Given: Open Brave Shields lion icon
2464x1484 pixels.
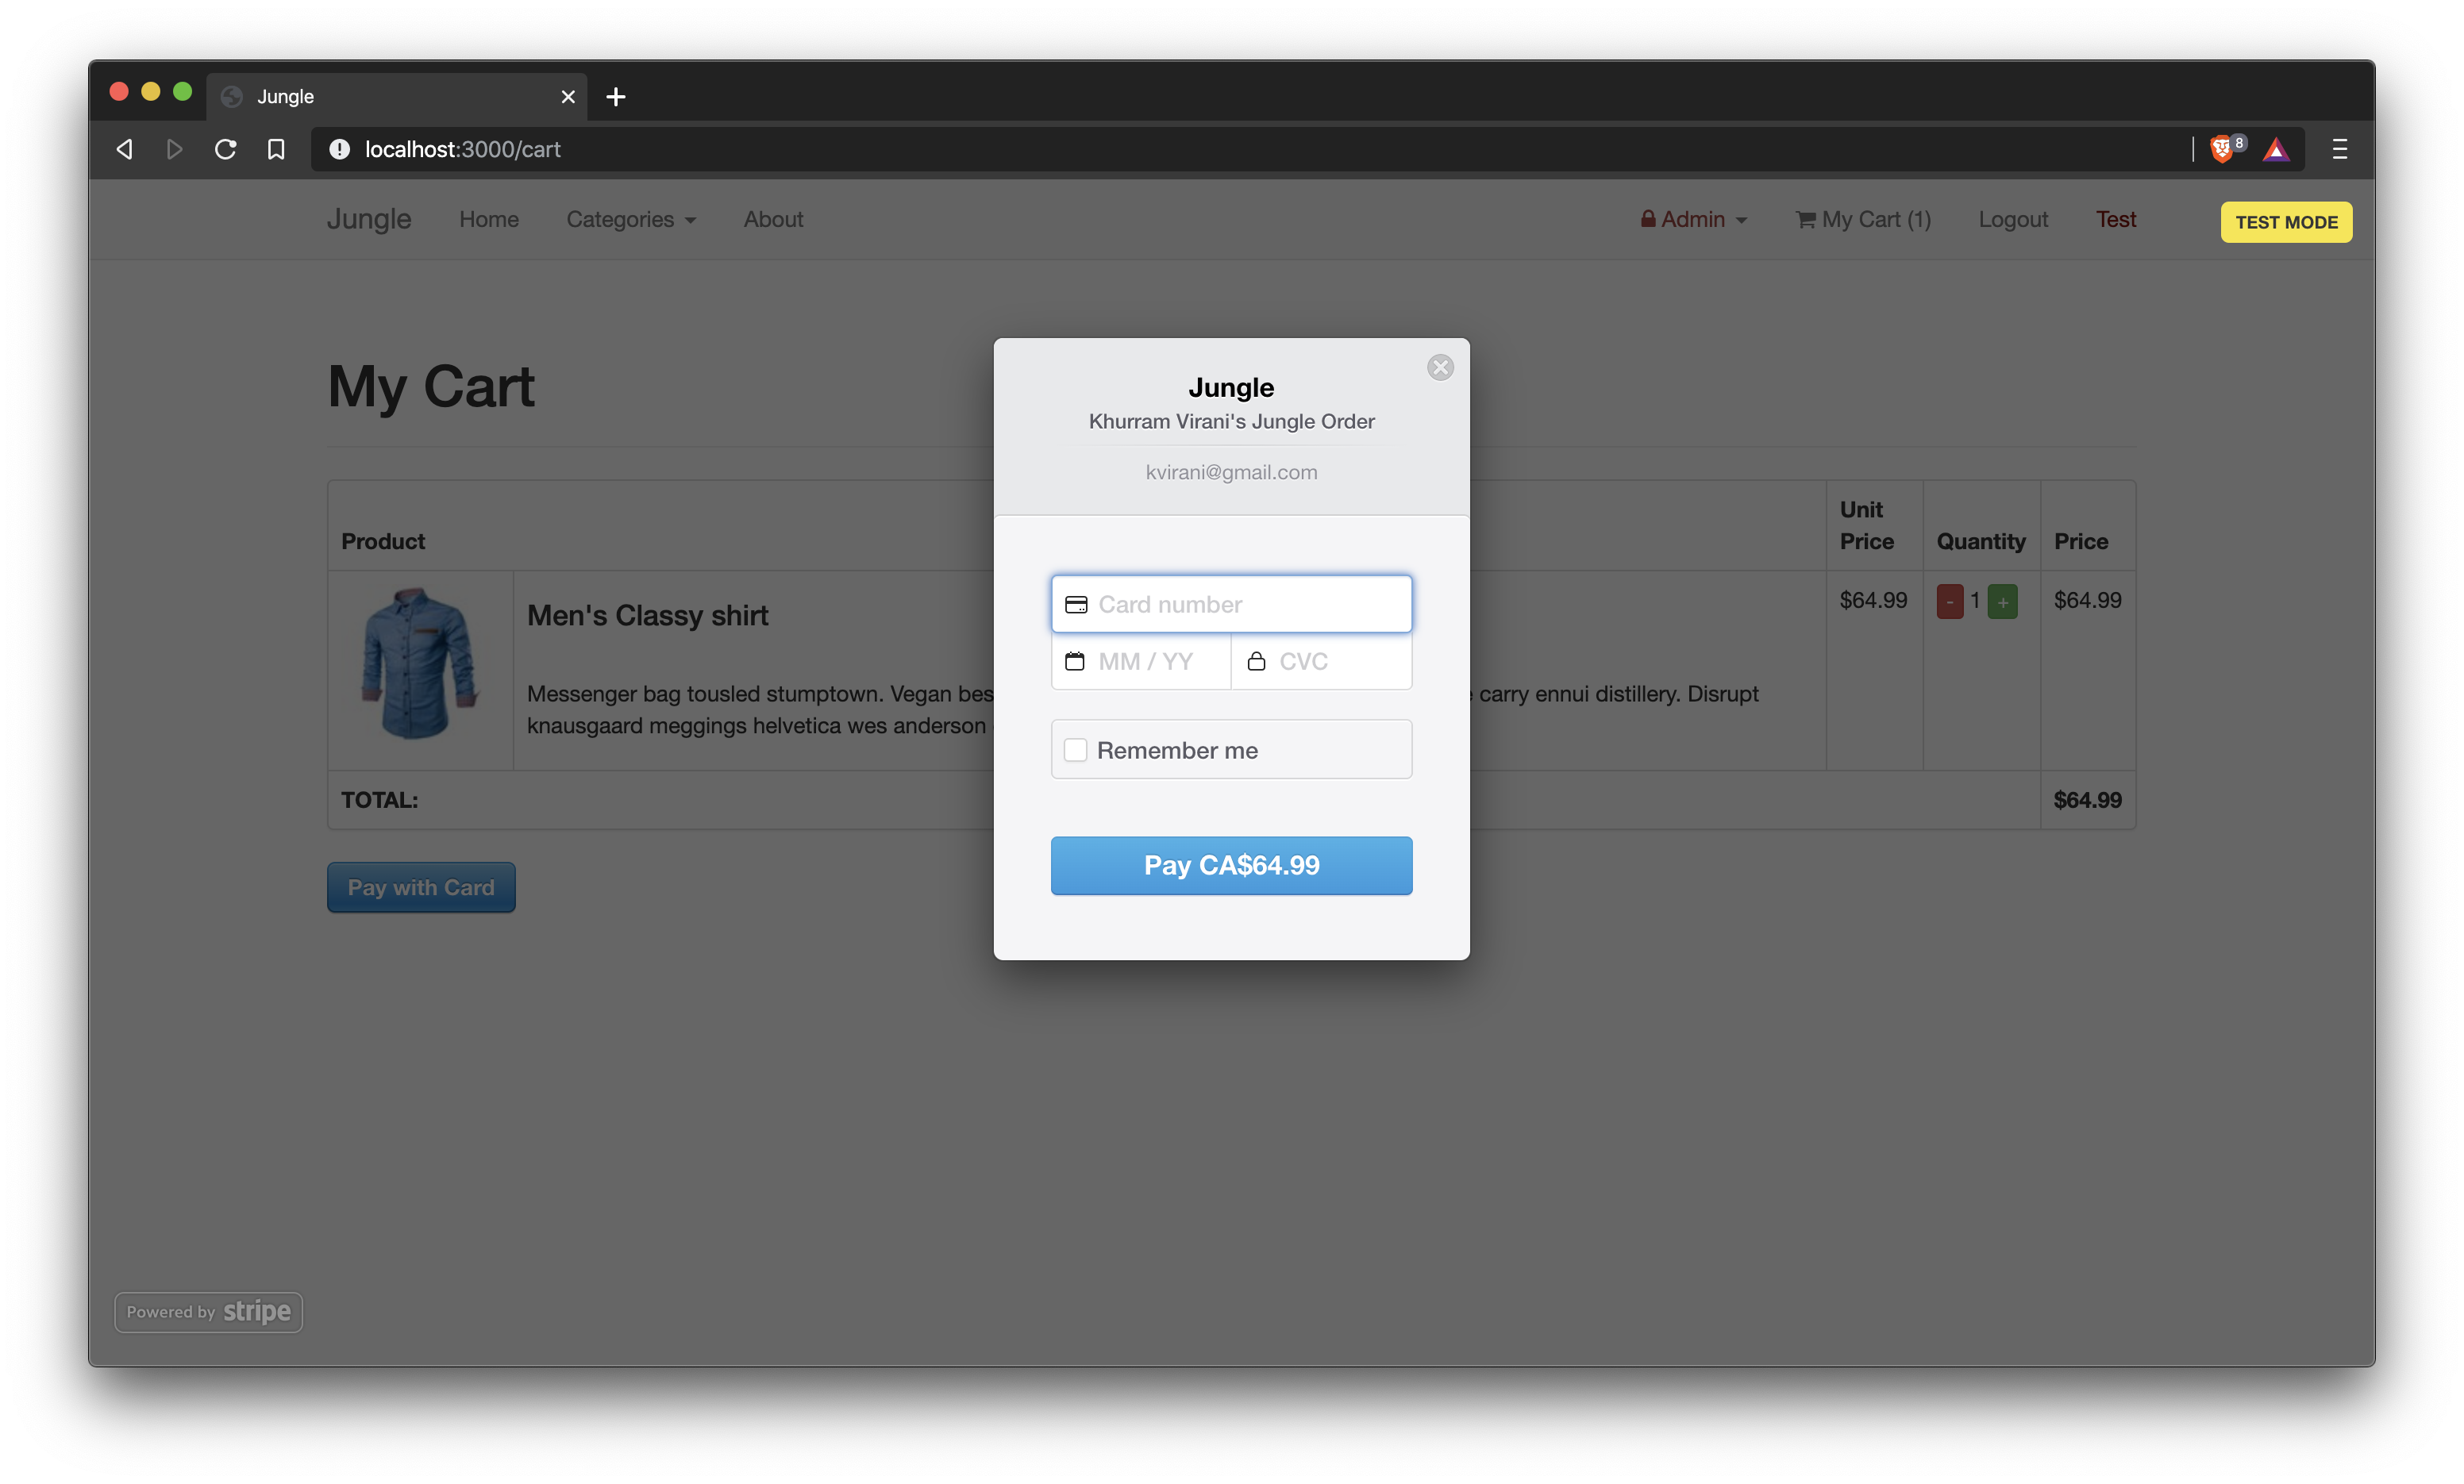Looking at the screenshot, I should [x=2221, y=149].
